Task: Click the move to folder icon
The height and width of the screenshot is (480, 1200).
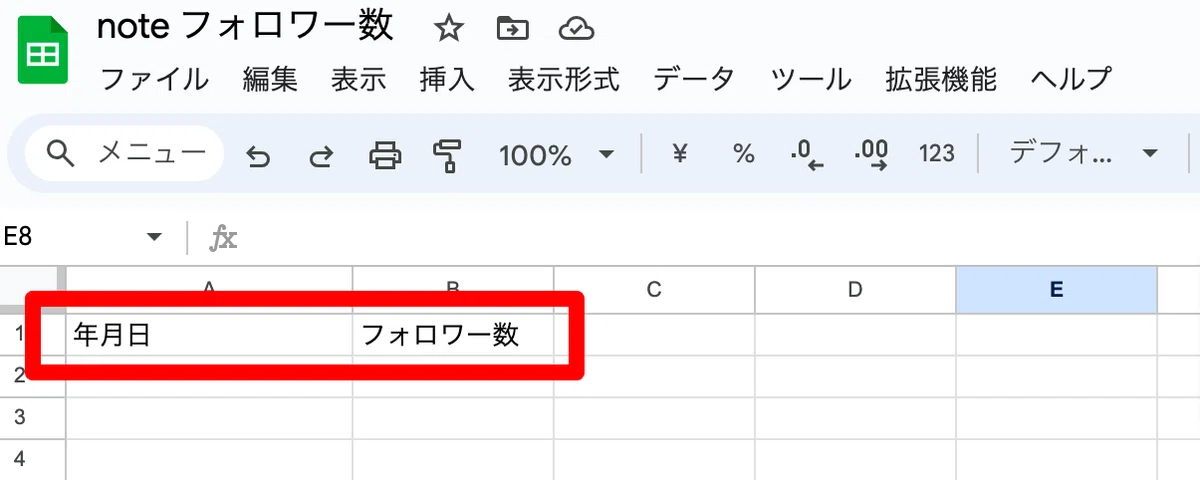Action: 513,29
